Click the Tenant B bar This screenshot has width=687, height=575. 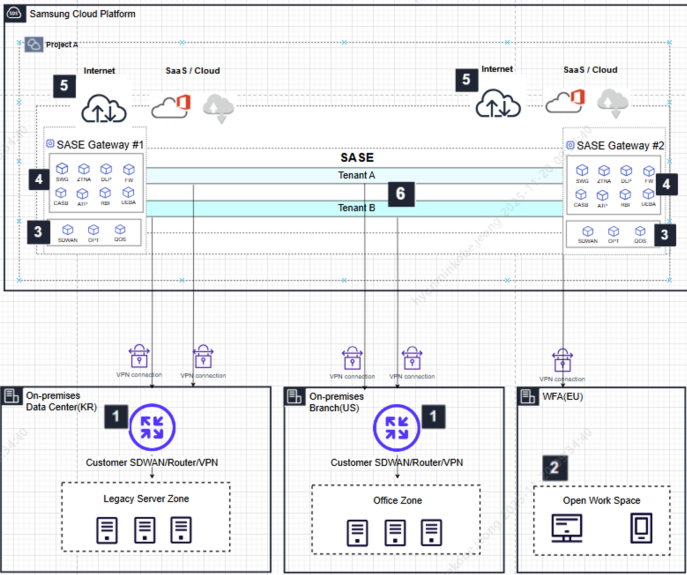pos(354,208)
